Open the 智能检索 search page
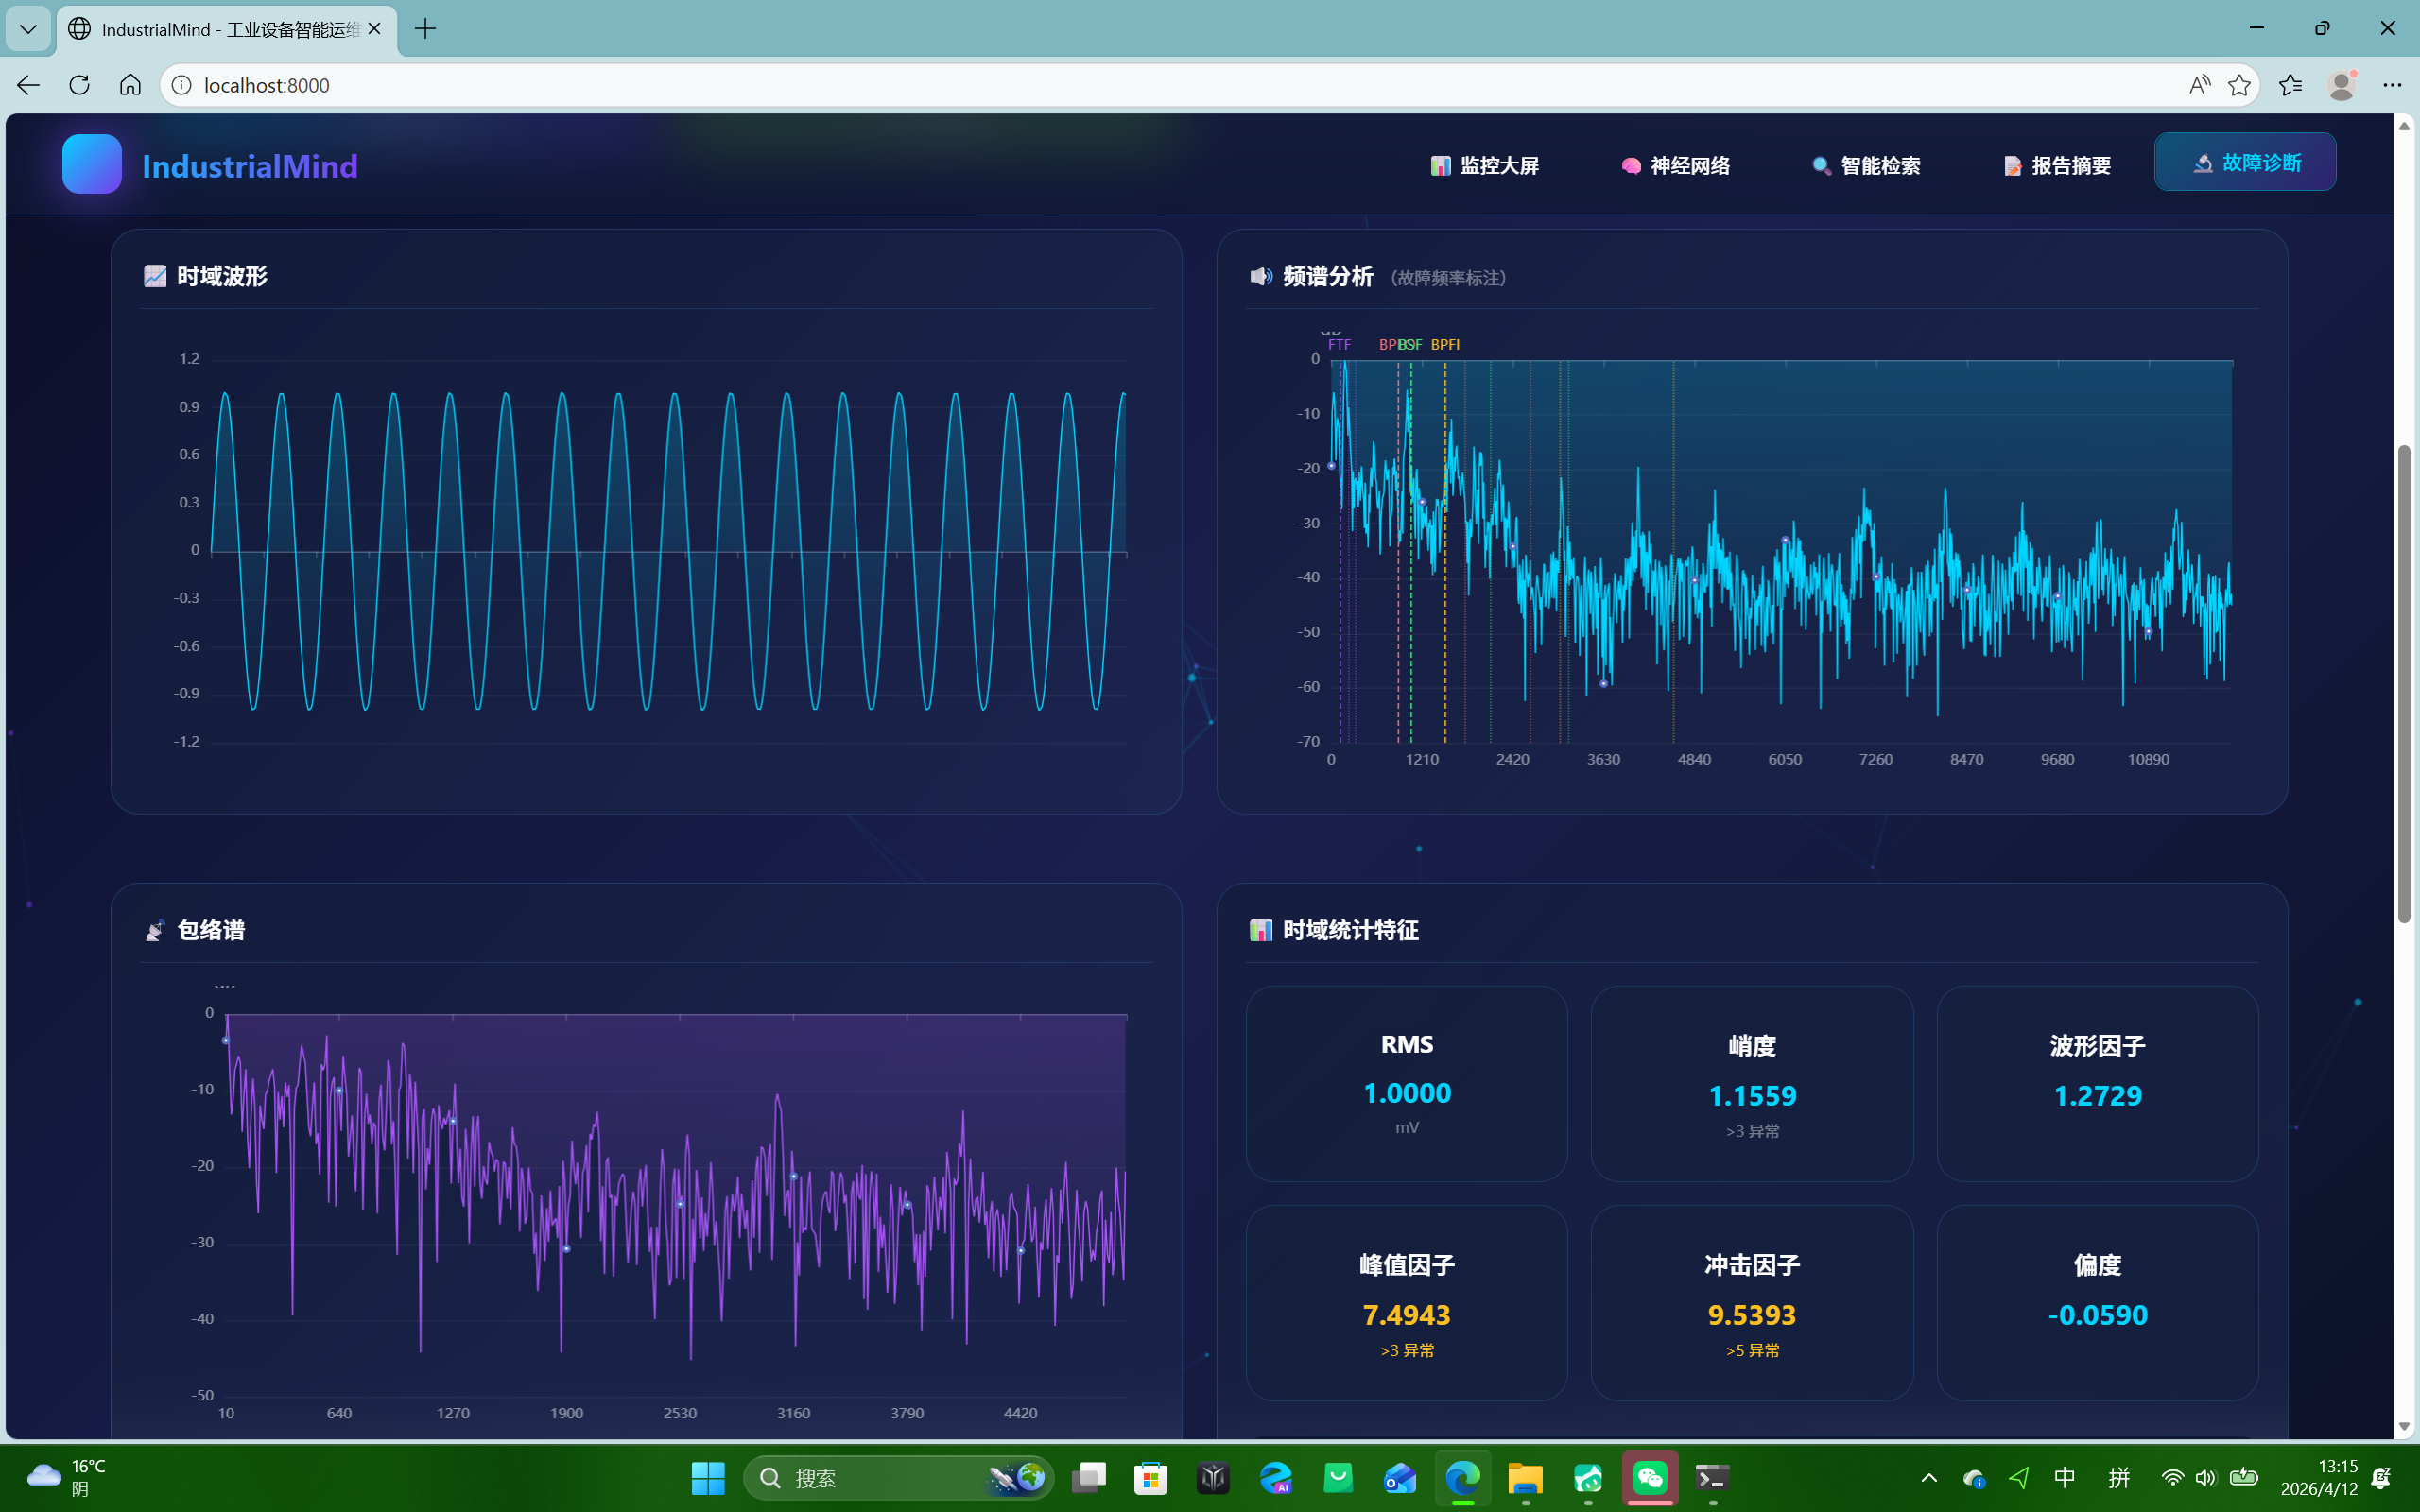This screenshot has width=2420, height=1512. click(x=1866, y=165)
